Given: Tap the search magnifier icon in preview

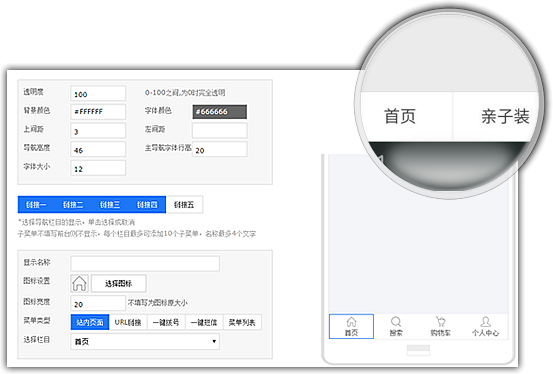Looking at the screenshot, I should (396, 322).
